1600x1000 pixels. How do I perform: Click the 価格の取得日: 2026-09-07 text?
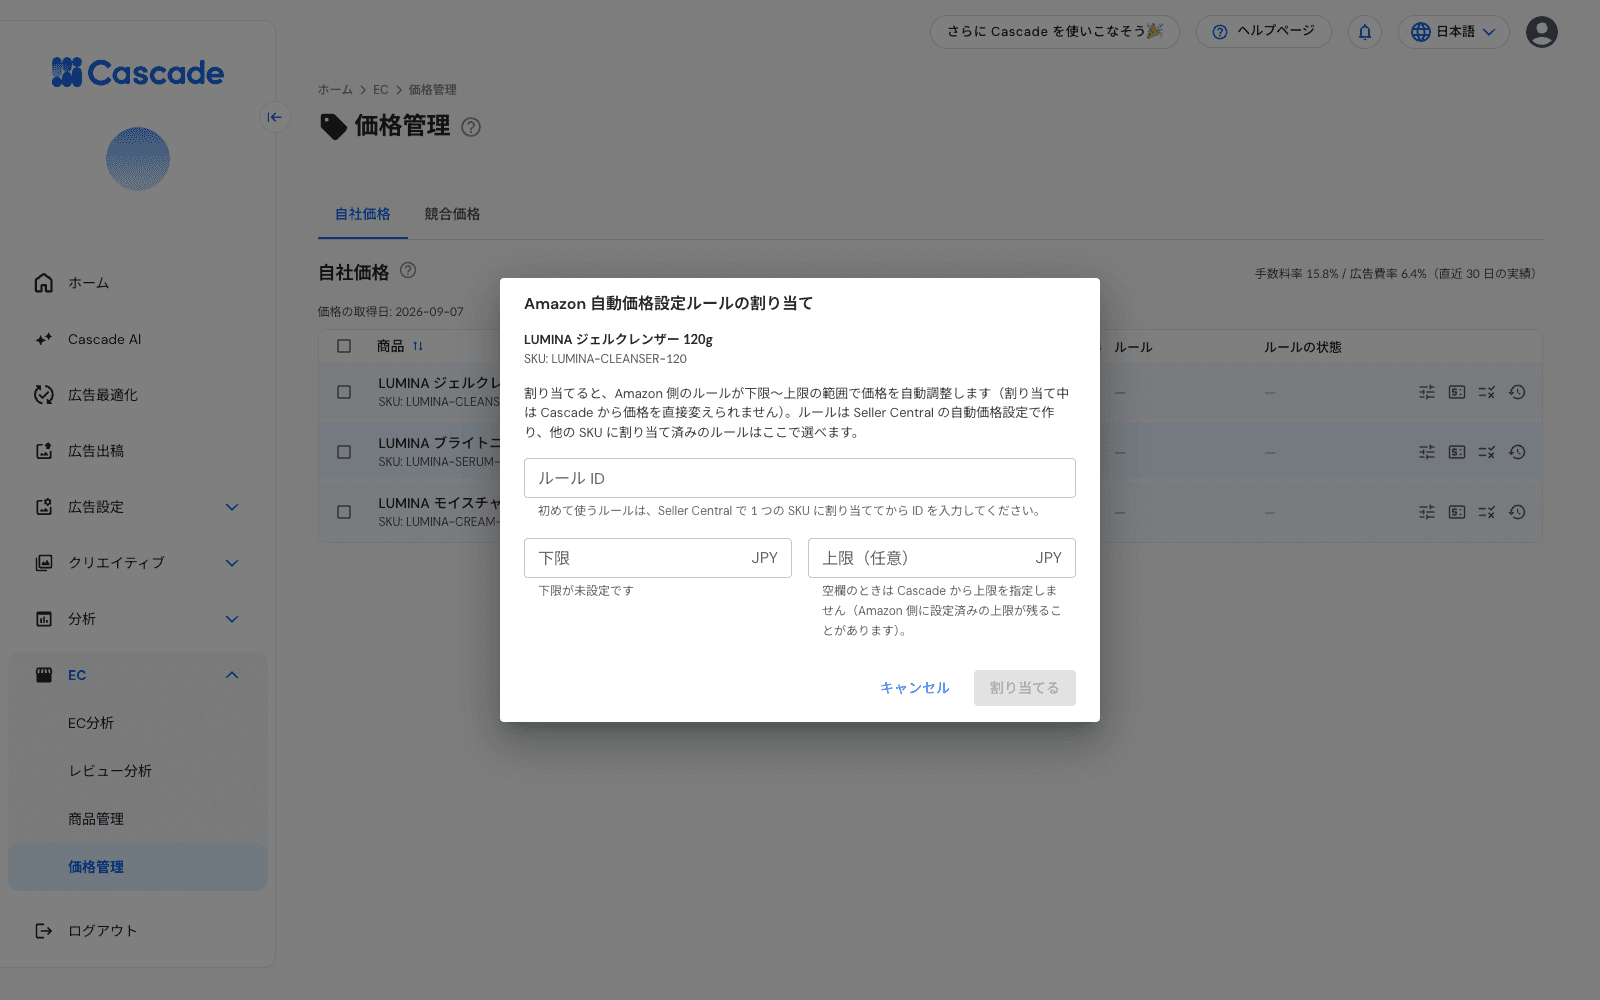(x=391, y=312)
